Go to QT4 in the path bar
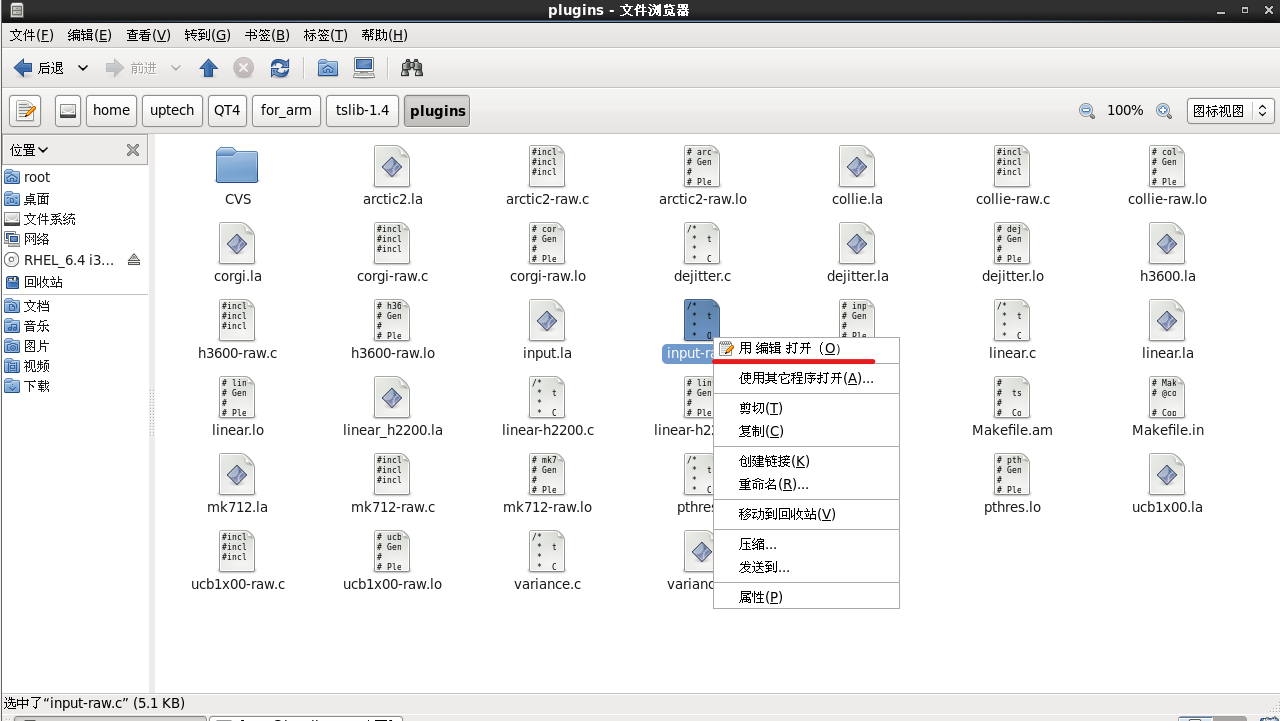Screen dimensions: 1280x721 227,111
